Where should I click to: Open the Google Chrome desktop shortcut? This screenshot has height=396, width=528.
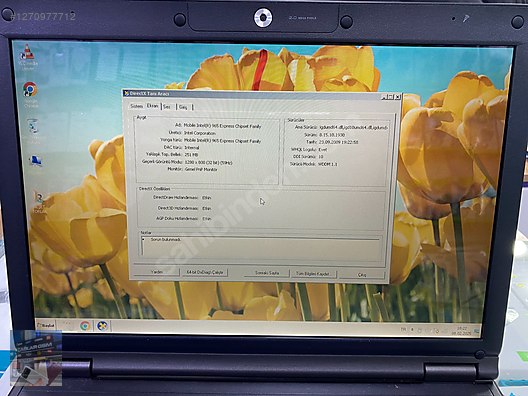[30, 94]
